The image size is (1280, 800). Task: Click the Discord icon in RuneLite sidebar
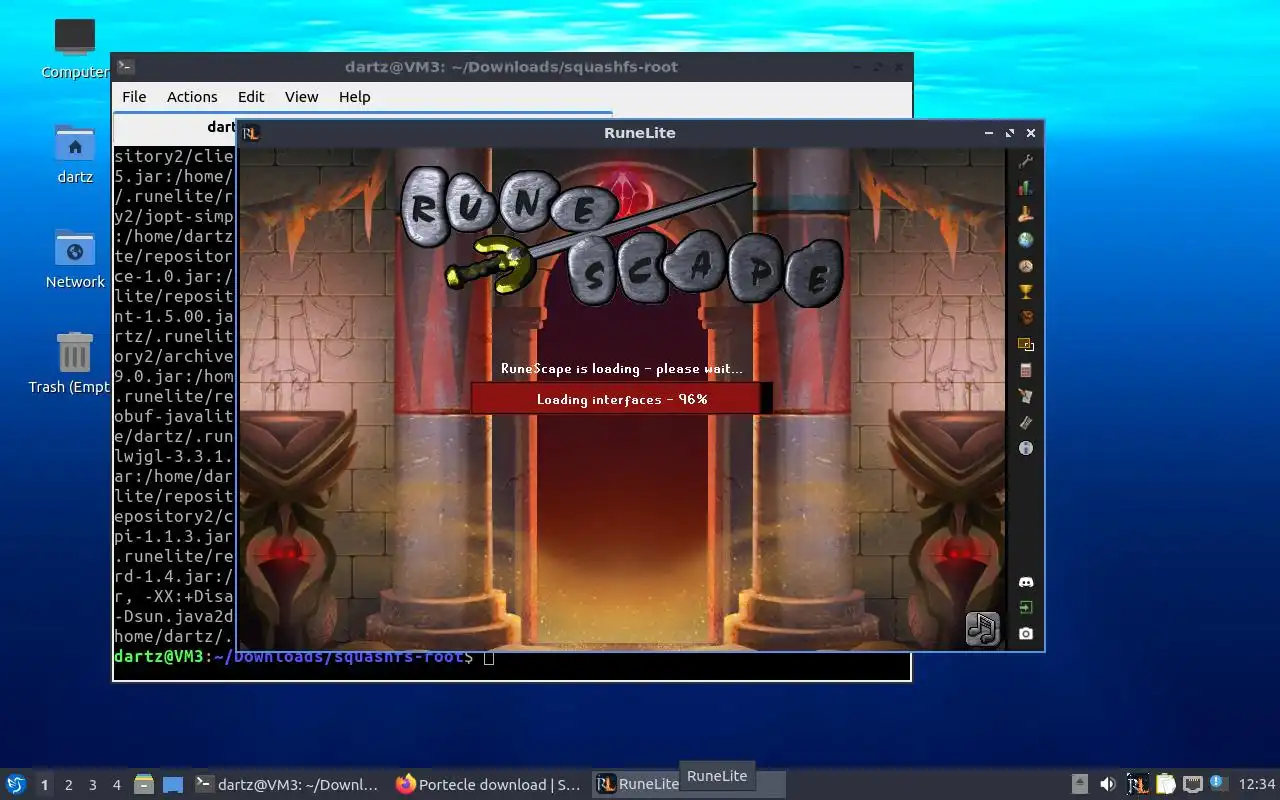(1025, 582)
